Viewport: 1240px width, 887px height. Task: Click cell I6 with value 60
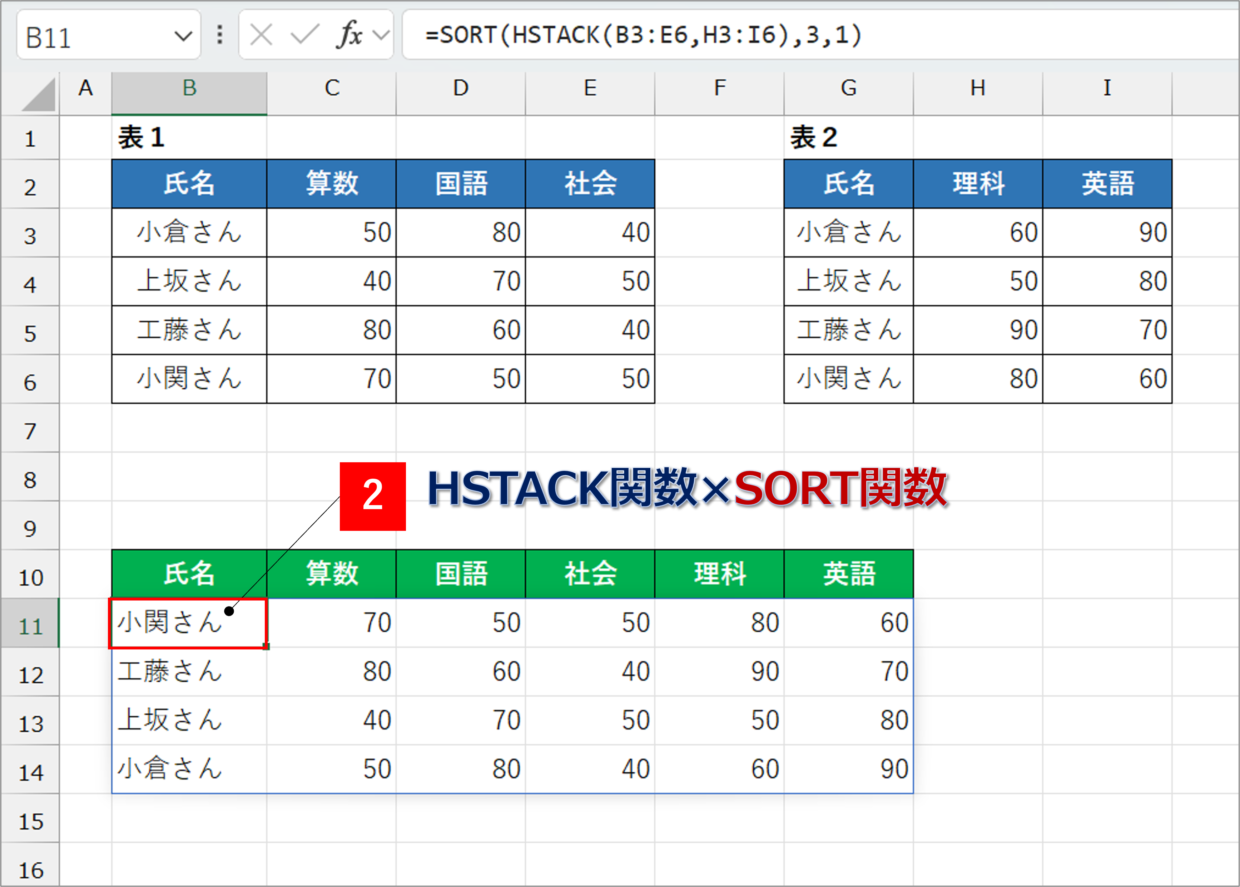click(x=1107, y=379)
